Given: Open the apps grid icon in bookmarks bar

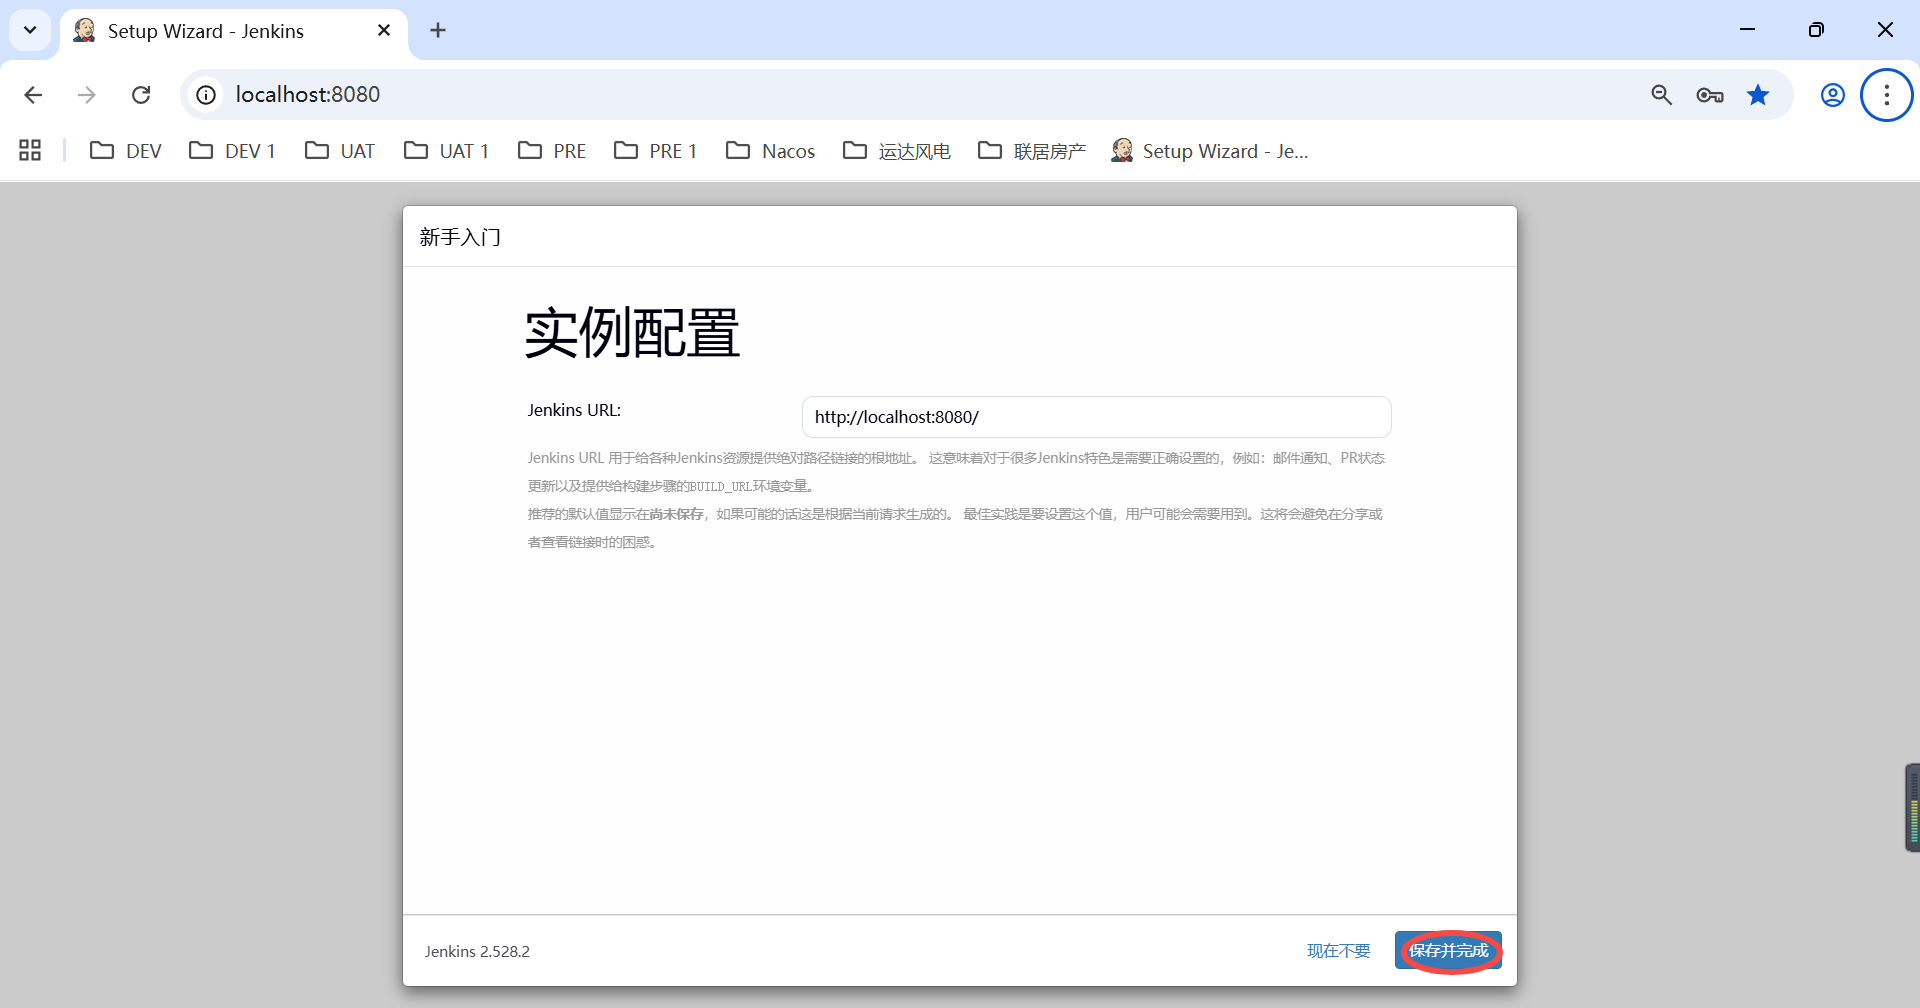Looking at the screenshot, I should click(x=30, y=151).
